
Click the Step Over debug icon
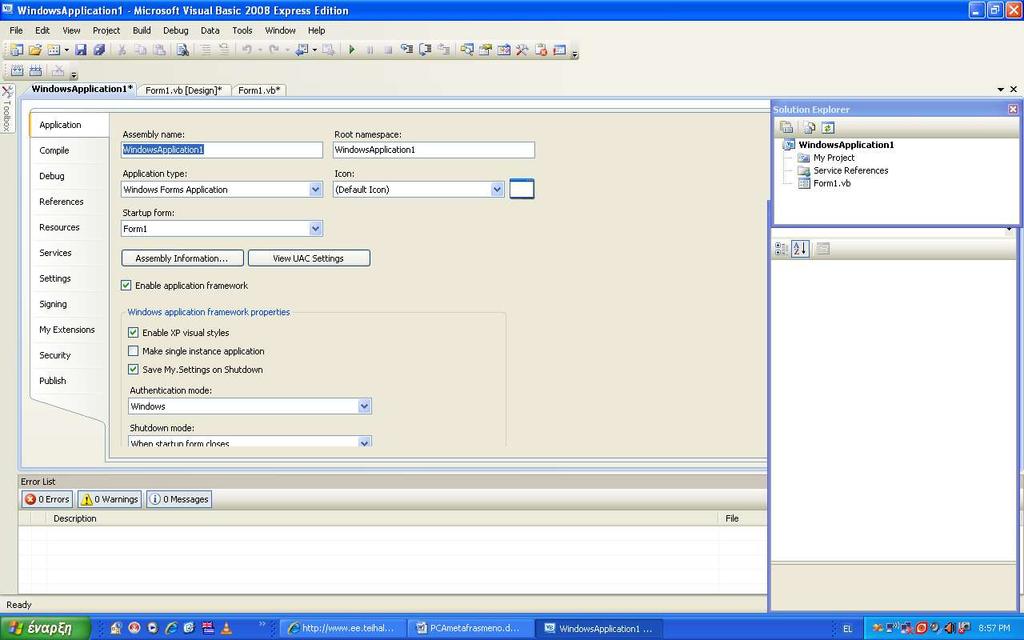[x=425, y=50]
